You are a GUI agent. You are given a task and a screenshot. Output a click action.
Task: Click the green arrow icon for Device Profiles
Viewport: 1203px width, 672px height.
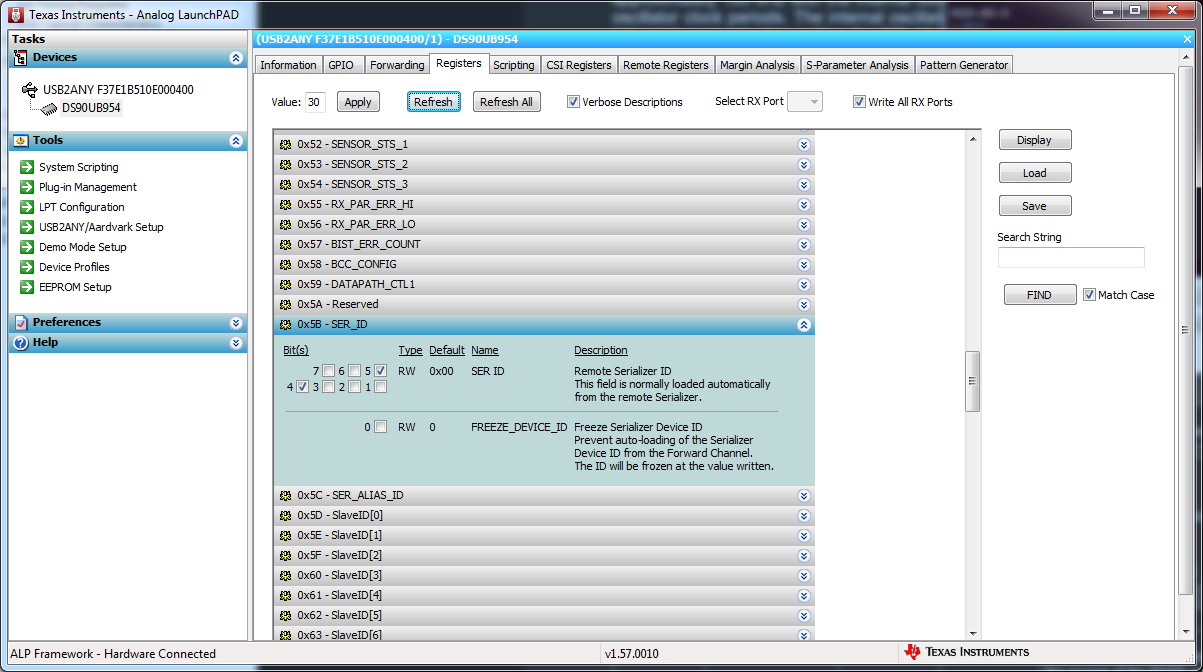click(x=27, y=267)
